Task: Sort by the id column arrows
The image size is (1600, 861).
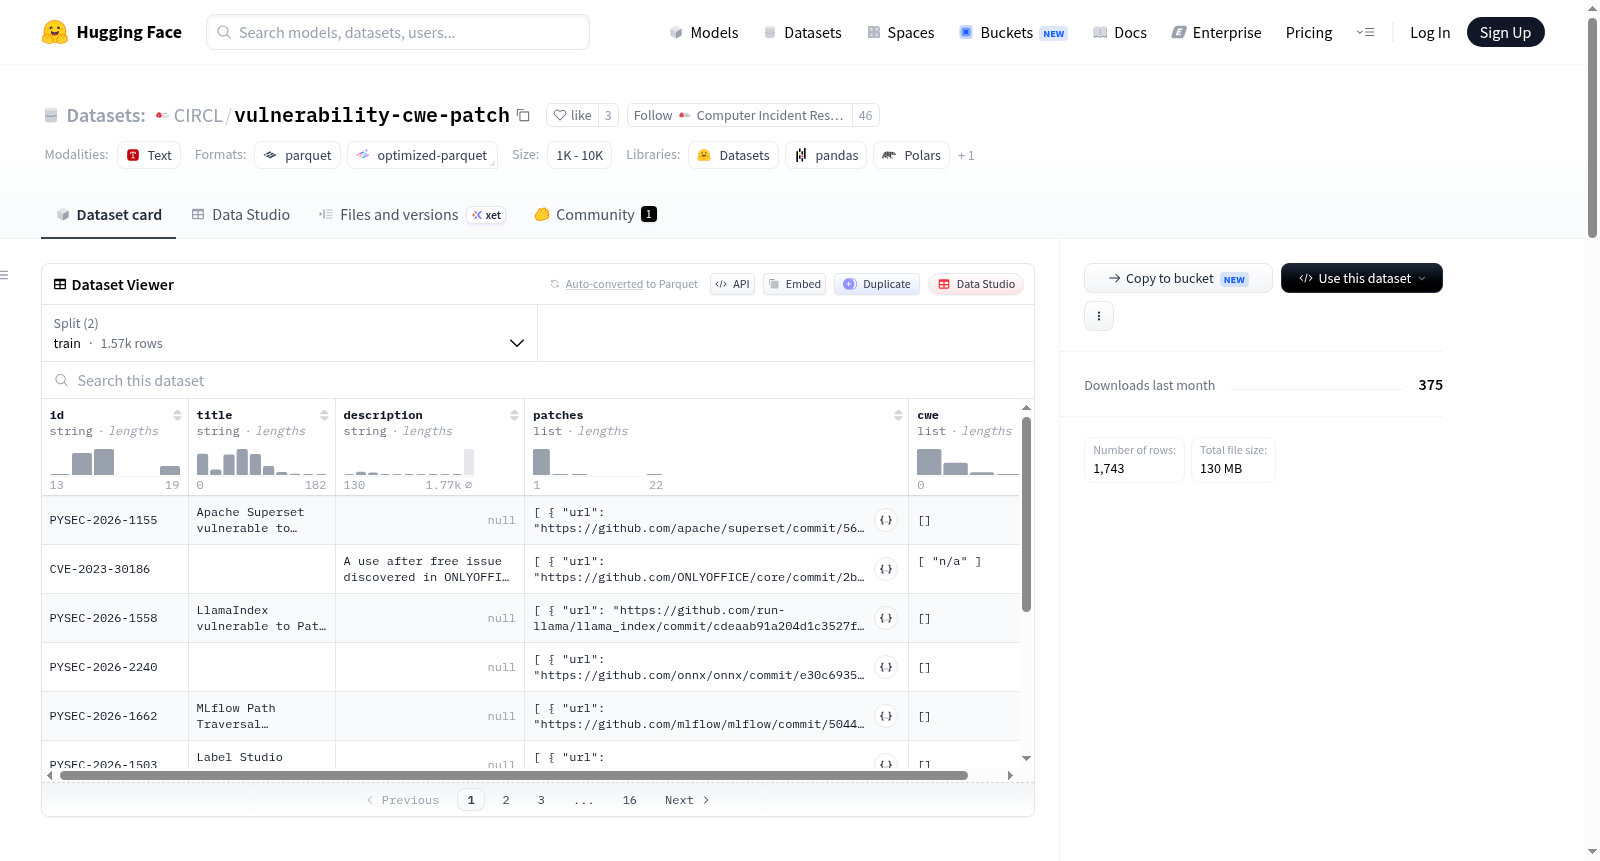Action: coord(177,415)
